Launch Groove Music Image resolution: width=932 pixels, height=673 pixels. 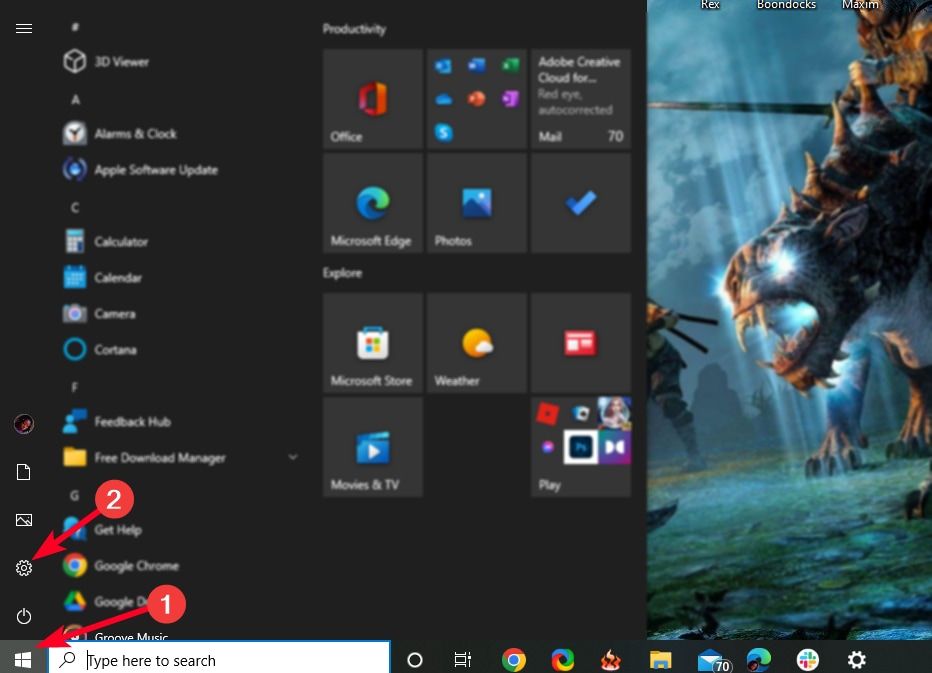[x=130, y=636]
